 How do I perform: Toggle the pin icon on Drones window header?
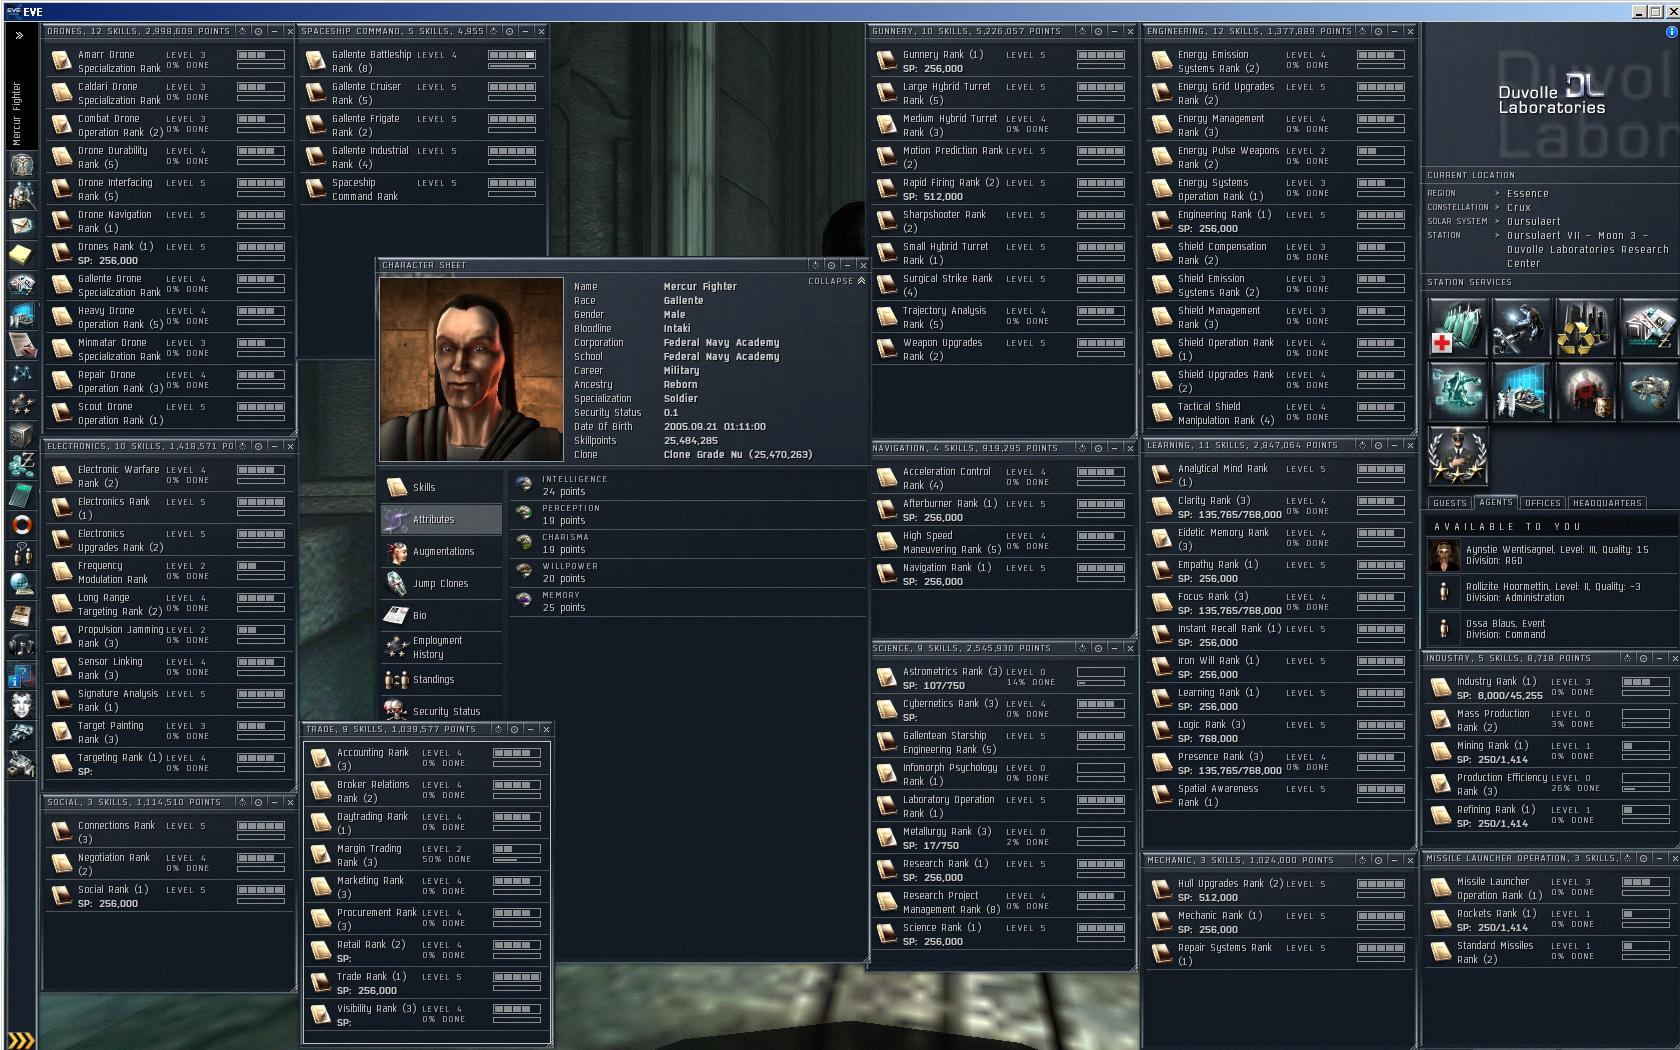coord(259,31)
